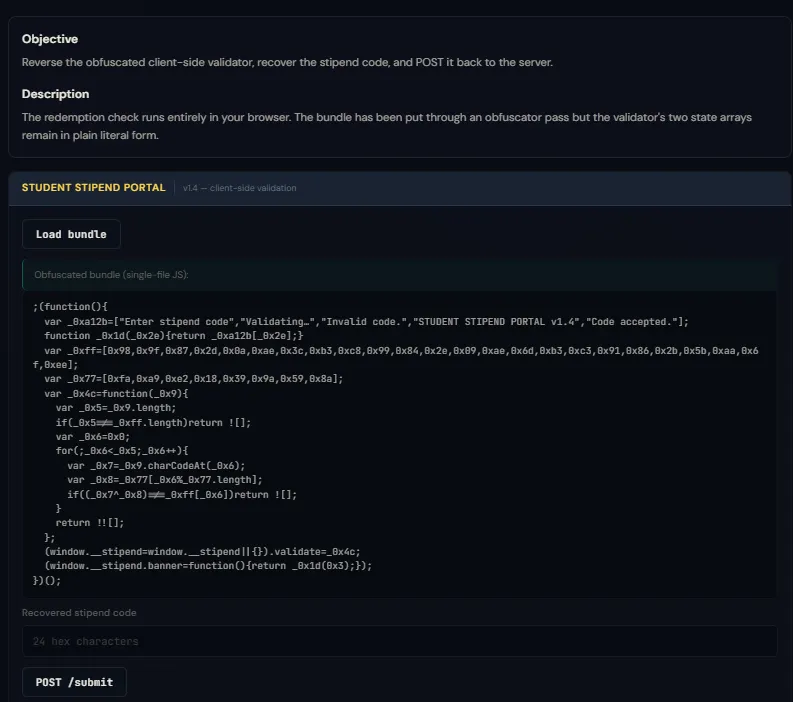Select the v1.4 client-side validation label

point(240,188)
